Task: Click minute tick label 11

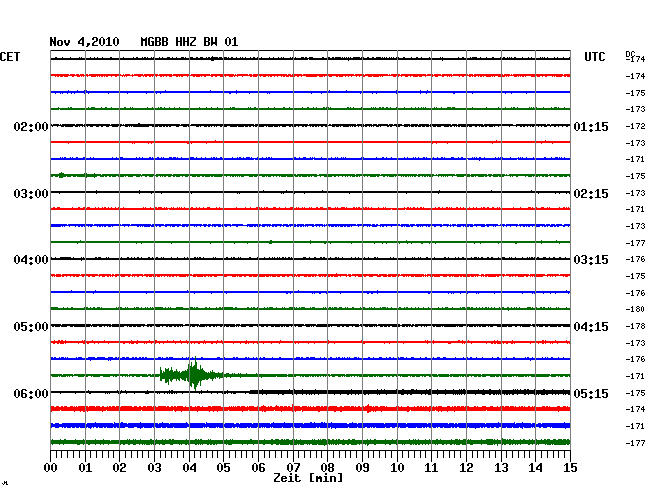Action: 431,467
